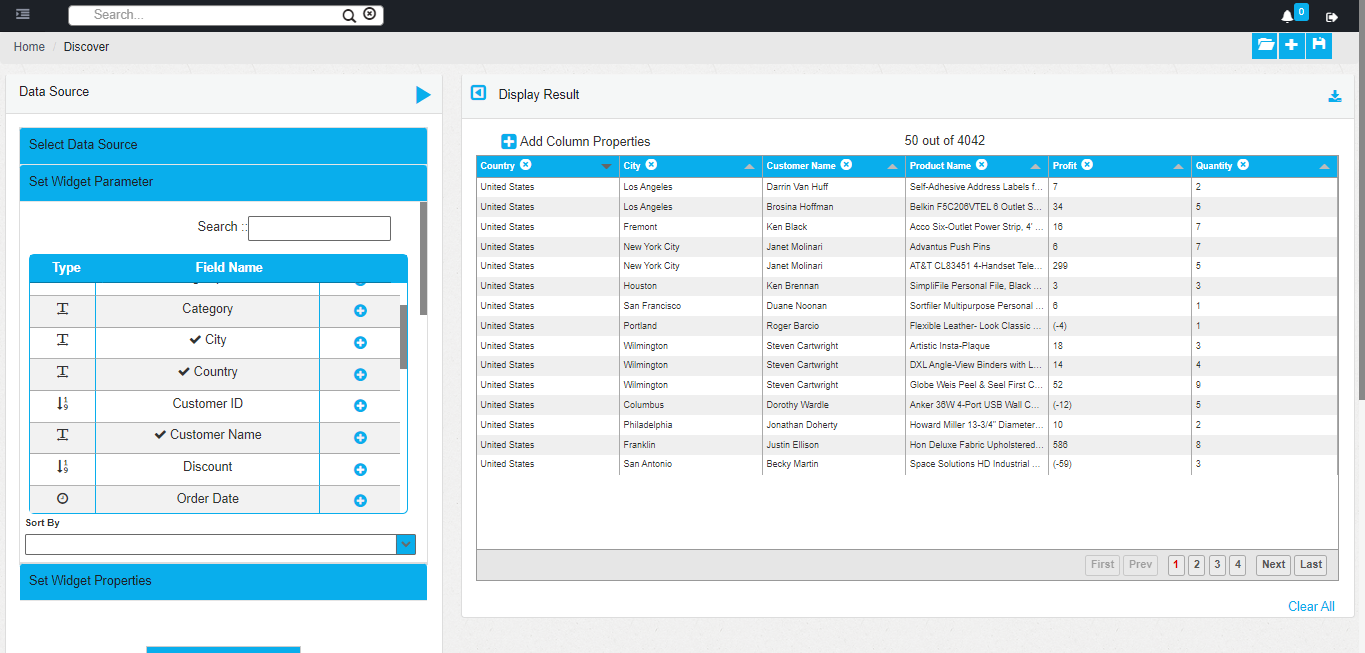Select the Order Date field name
Image resolution: width=1365 pixels, height=653 pixels.
[208, 499]
